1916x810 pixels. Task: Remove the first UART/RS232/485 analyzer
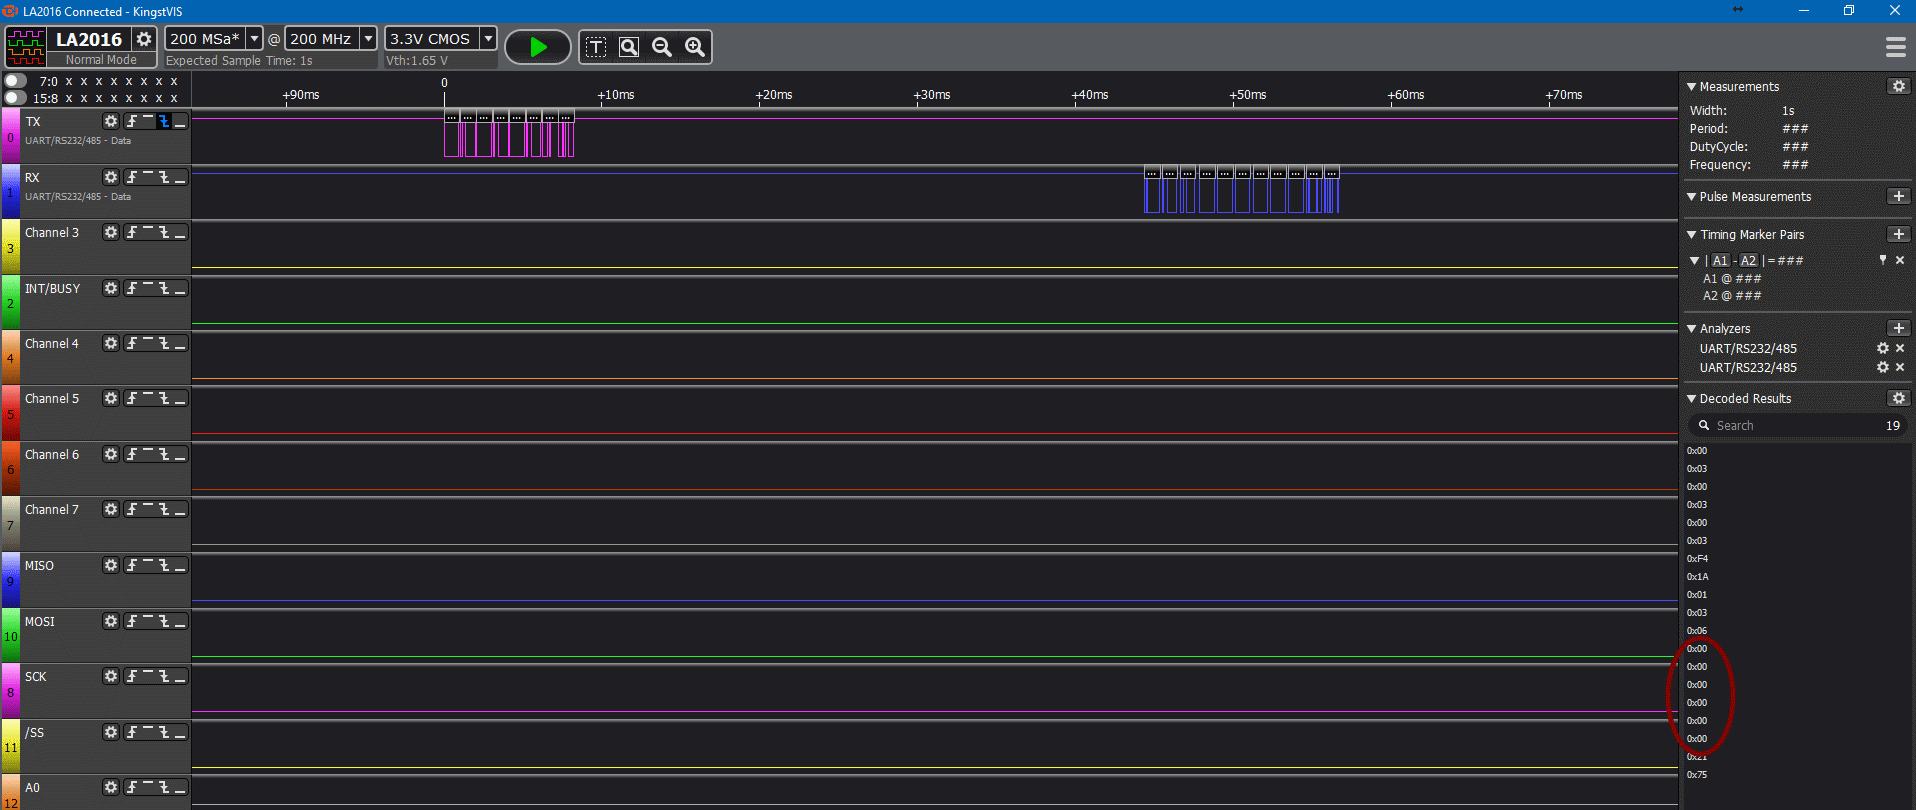click(1900, 348)
